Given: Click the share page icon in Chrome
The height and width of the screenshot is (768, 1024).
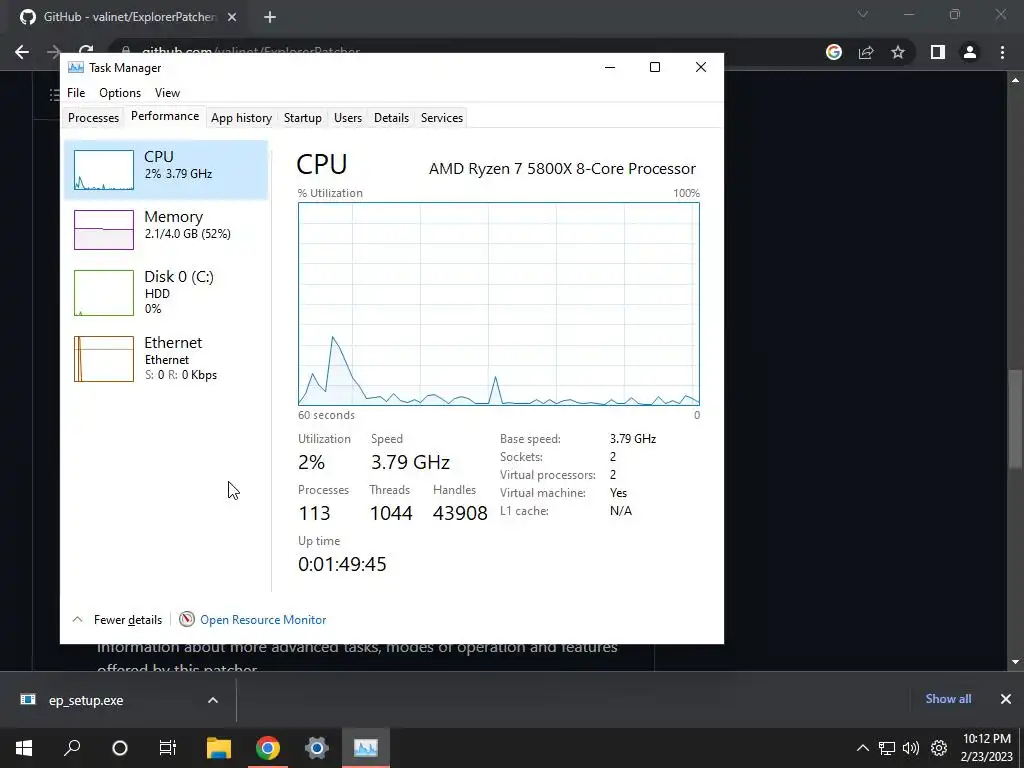Looking at the screenshot, I should click(x=866, y=52).
